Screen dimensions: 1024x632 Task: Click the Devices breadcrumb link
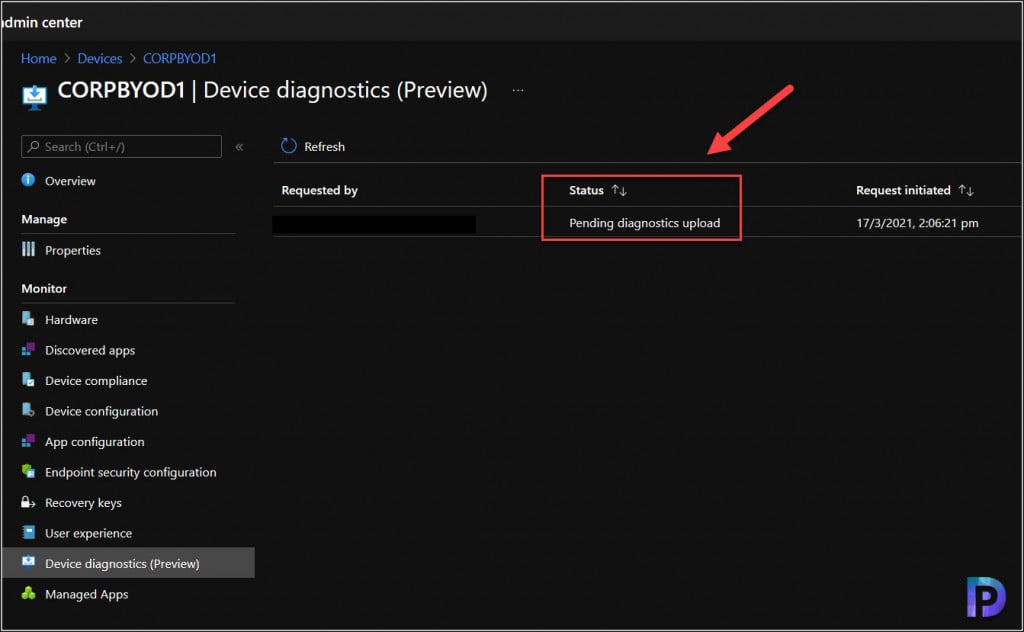[100, 58]
